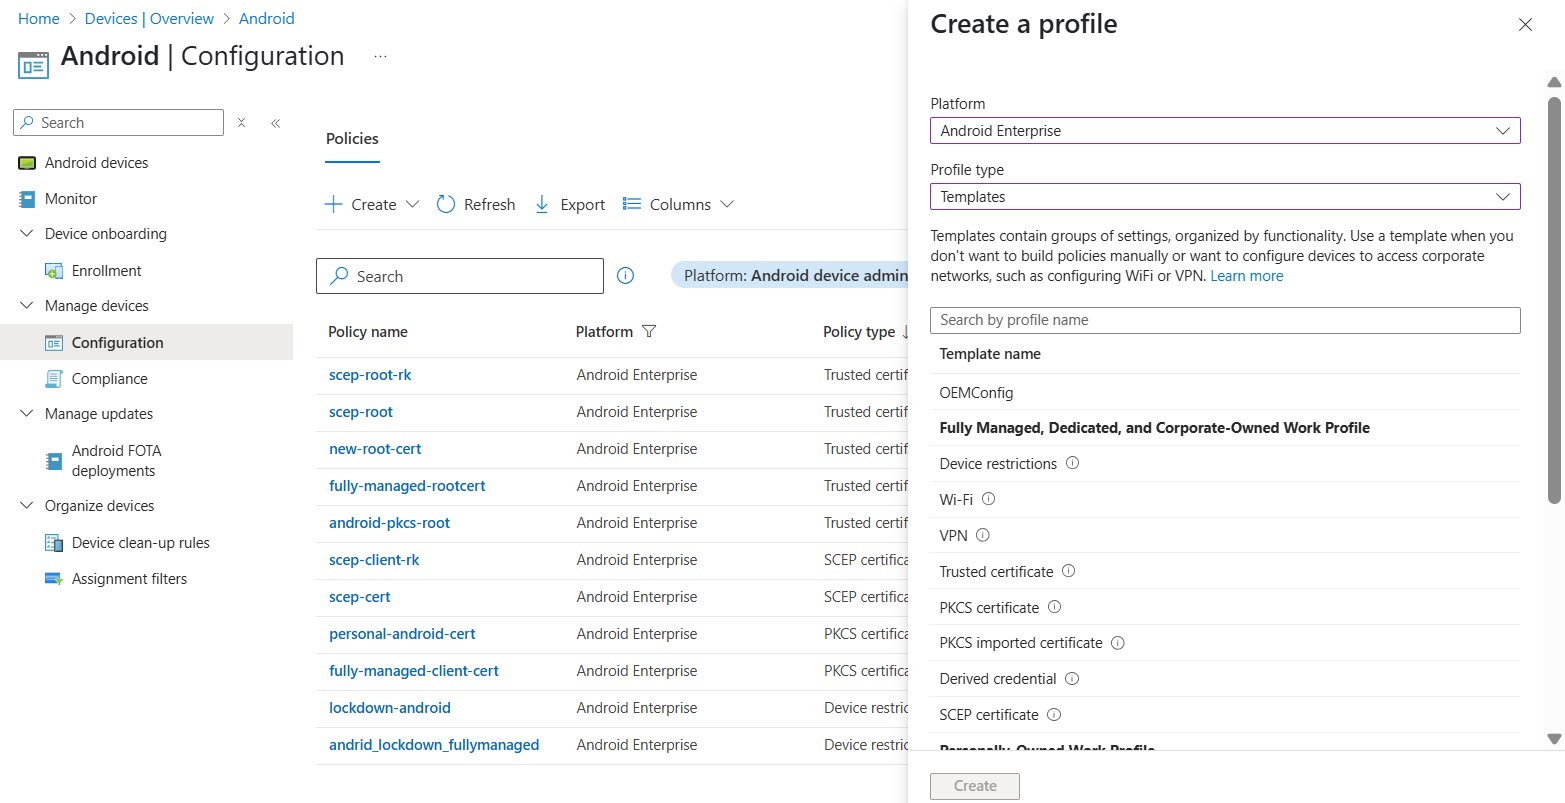
Task: Open the Profile type dropdown
Action: [x=1224, y=197]
